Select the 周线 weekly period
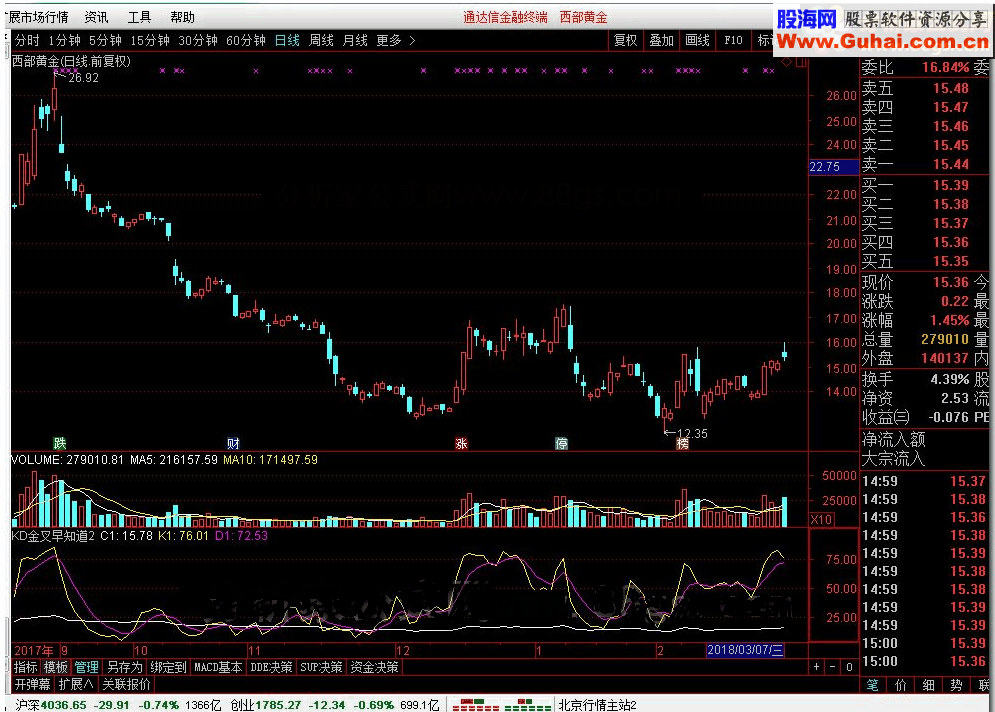The width and height of the screenshot is (995, 712). tap(321, 41)
